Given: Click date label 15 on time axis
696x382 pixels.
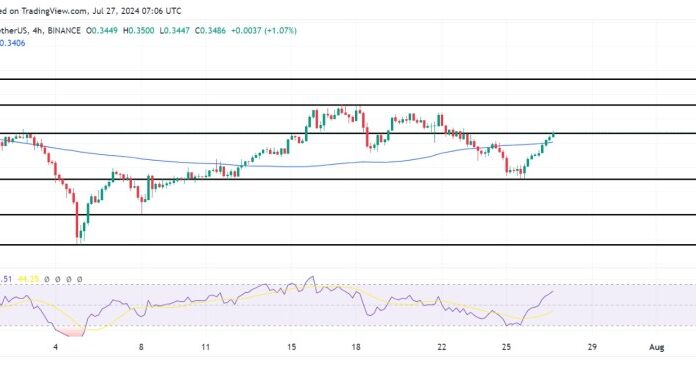Looking at the screenshot, I should [291, 347].
